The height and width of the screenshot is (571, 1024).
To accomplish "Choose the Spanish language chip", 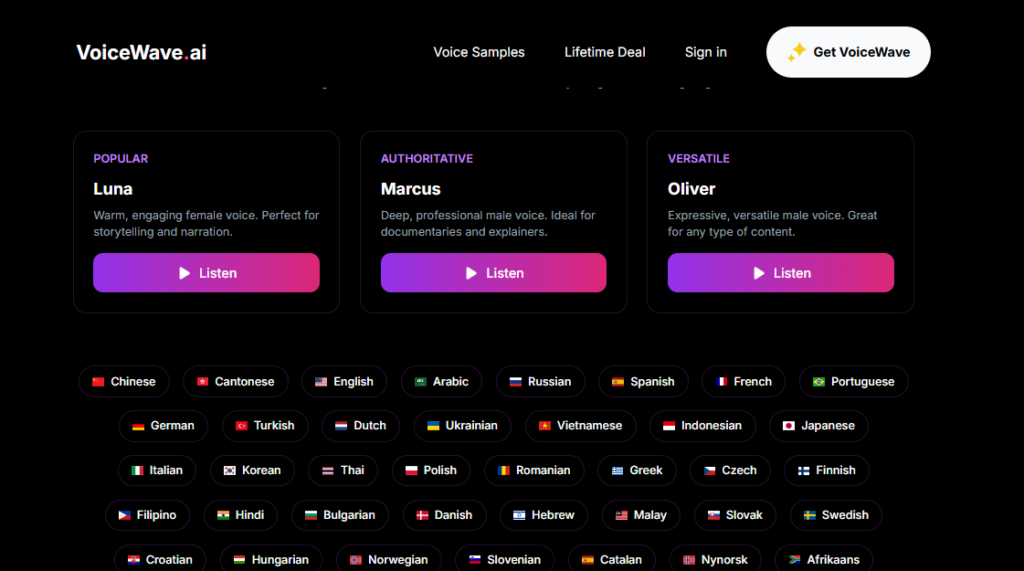I will point(643,382).
